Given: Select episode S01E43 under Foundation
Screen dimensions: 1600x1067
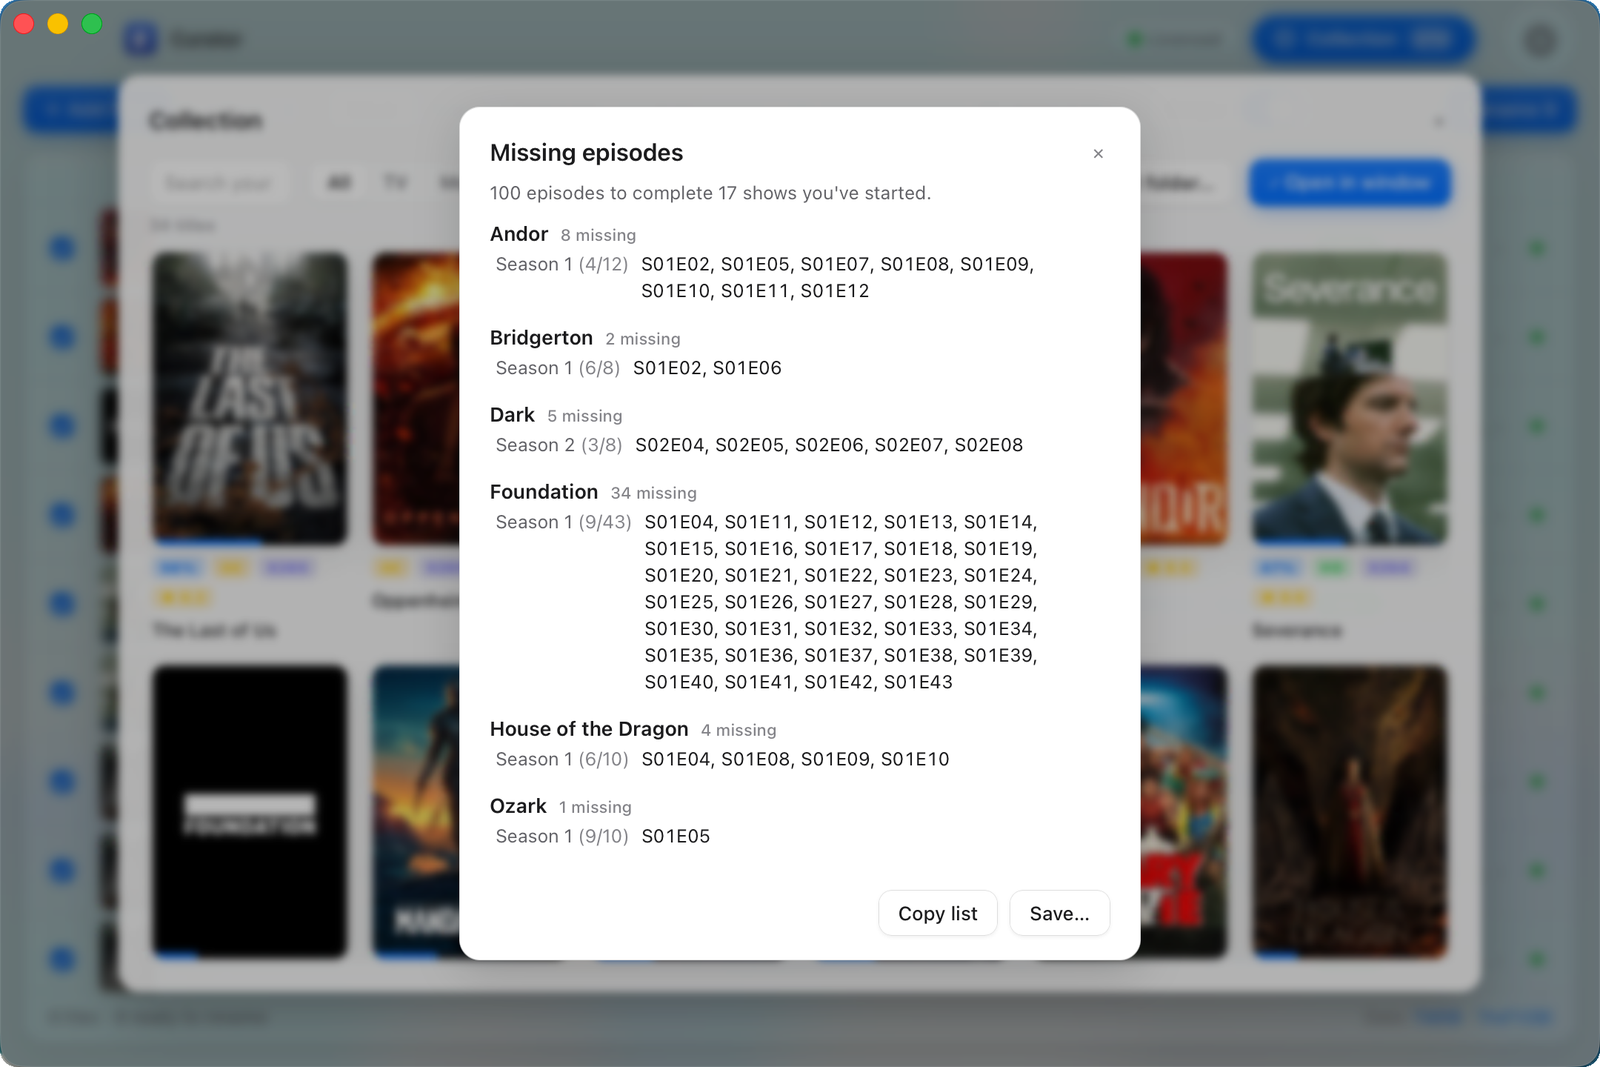Looking at the screenshot, I should (x=918, y=682).
